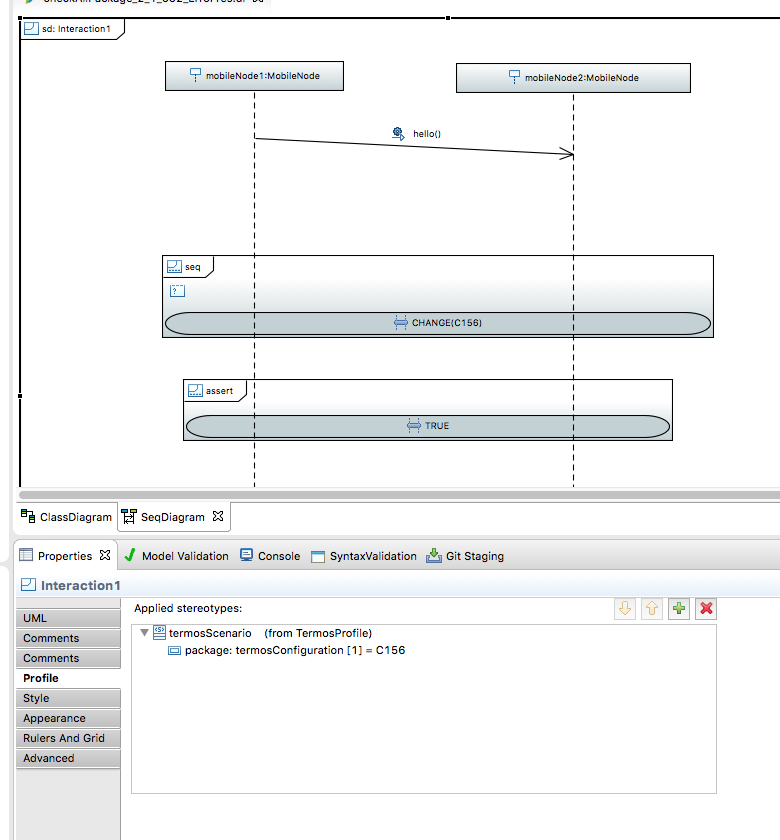Close the SeqDiagram tab

coord(218,516)
